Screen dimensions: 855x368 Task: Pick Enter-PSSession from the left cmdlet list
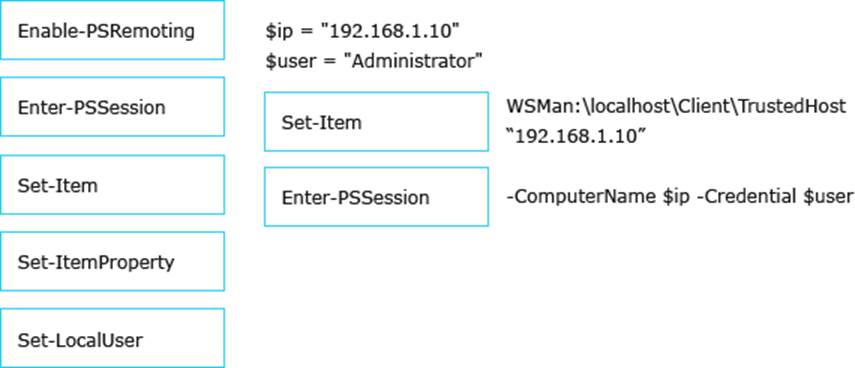(x=112, y=107)
